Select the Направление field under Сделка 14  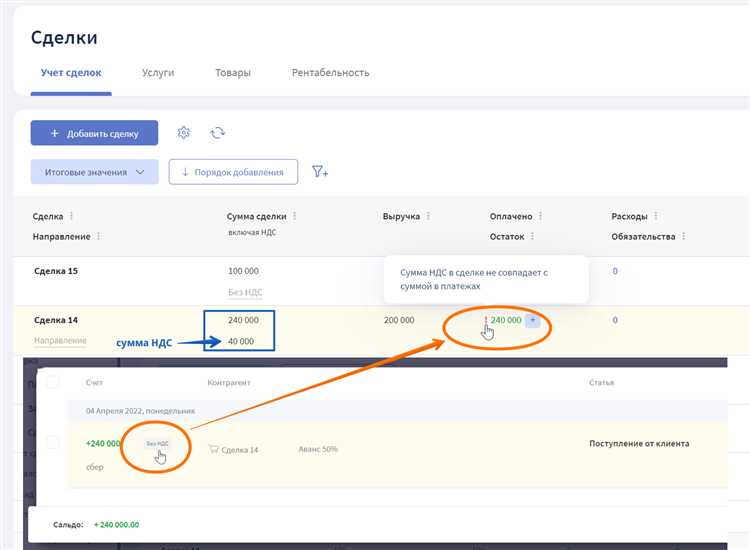click(x=60, y=341)
